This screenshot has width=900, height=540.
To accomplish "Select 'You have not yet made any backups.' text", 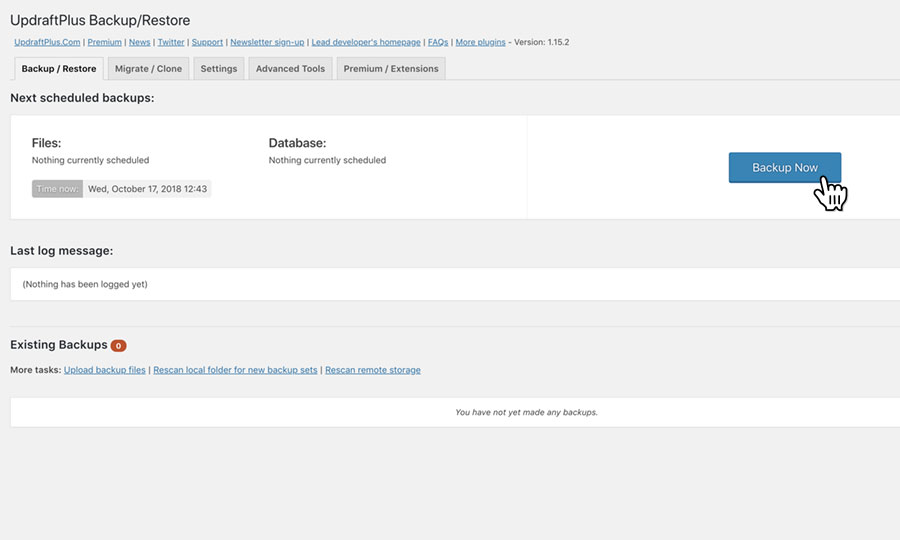I will tap(526, 412).
